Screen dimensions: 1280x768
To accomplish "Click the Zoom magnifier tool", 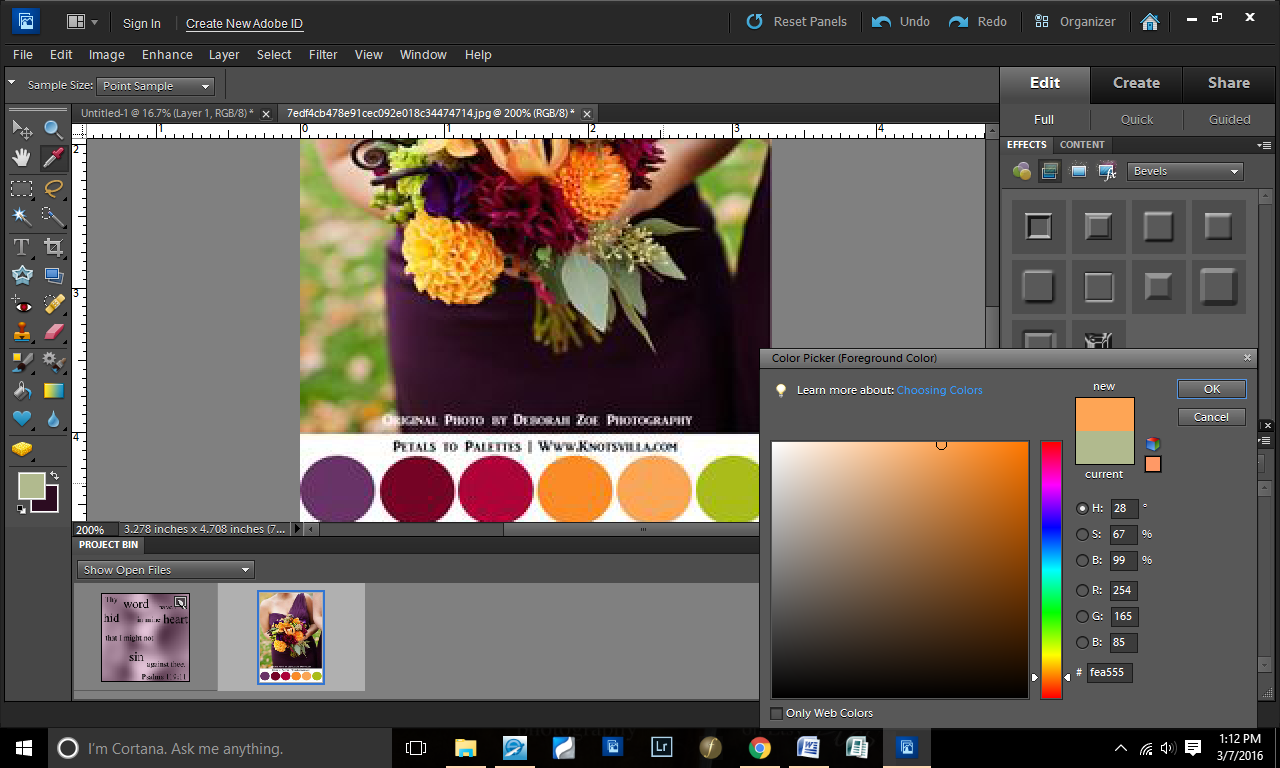I will point(54,128).
